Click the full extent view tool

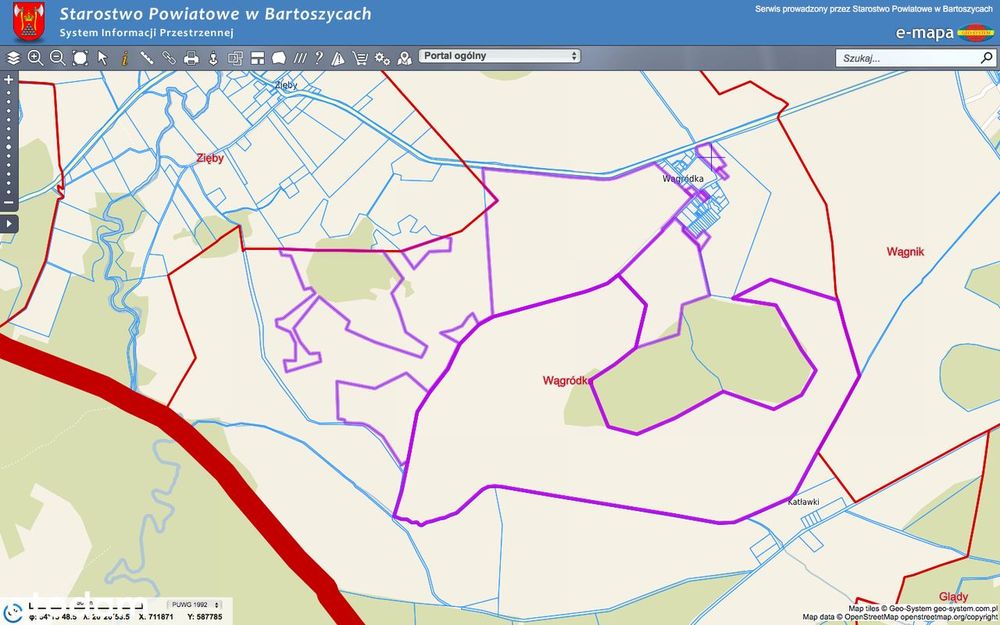click(80, 59)
